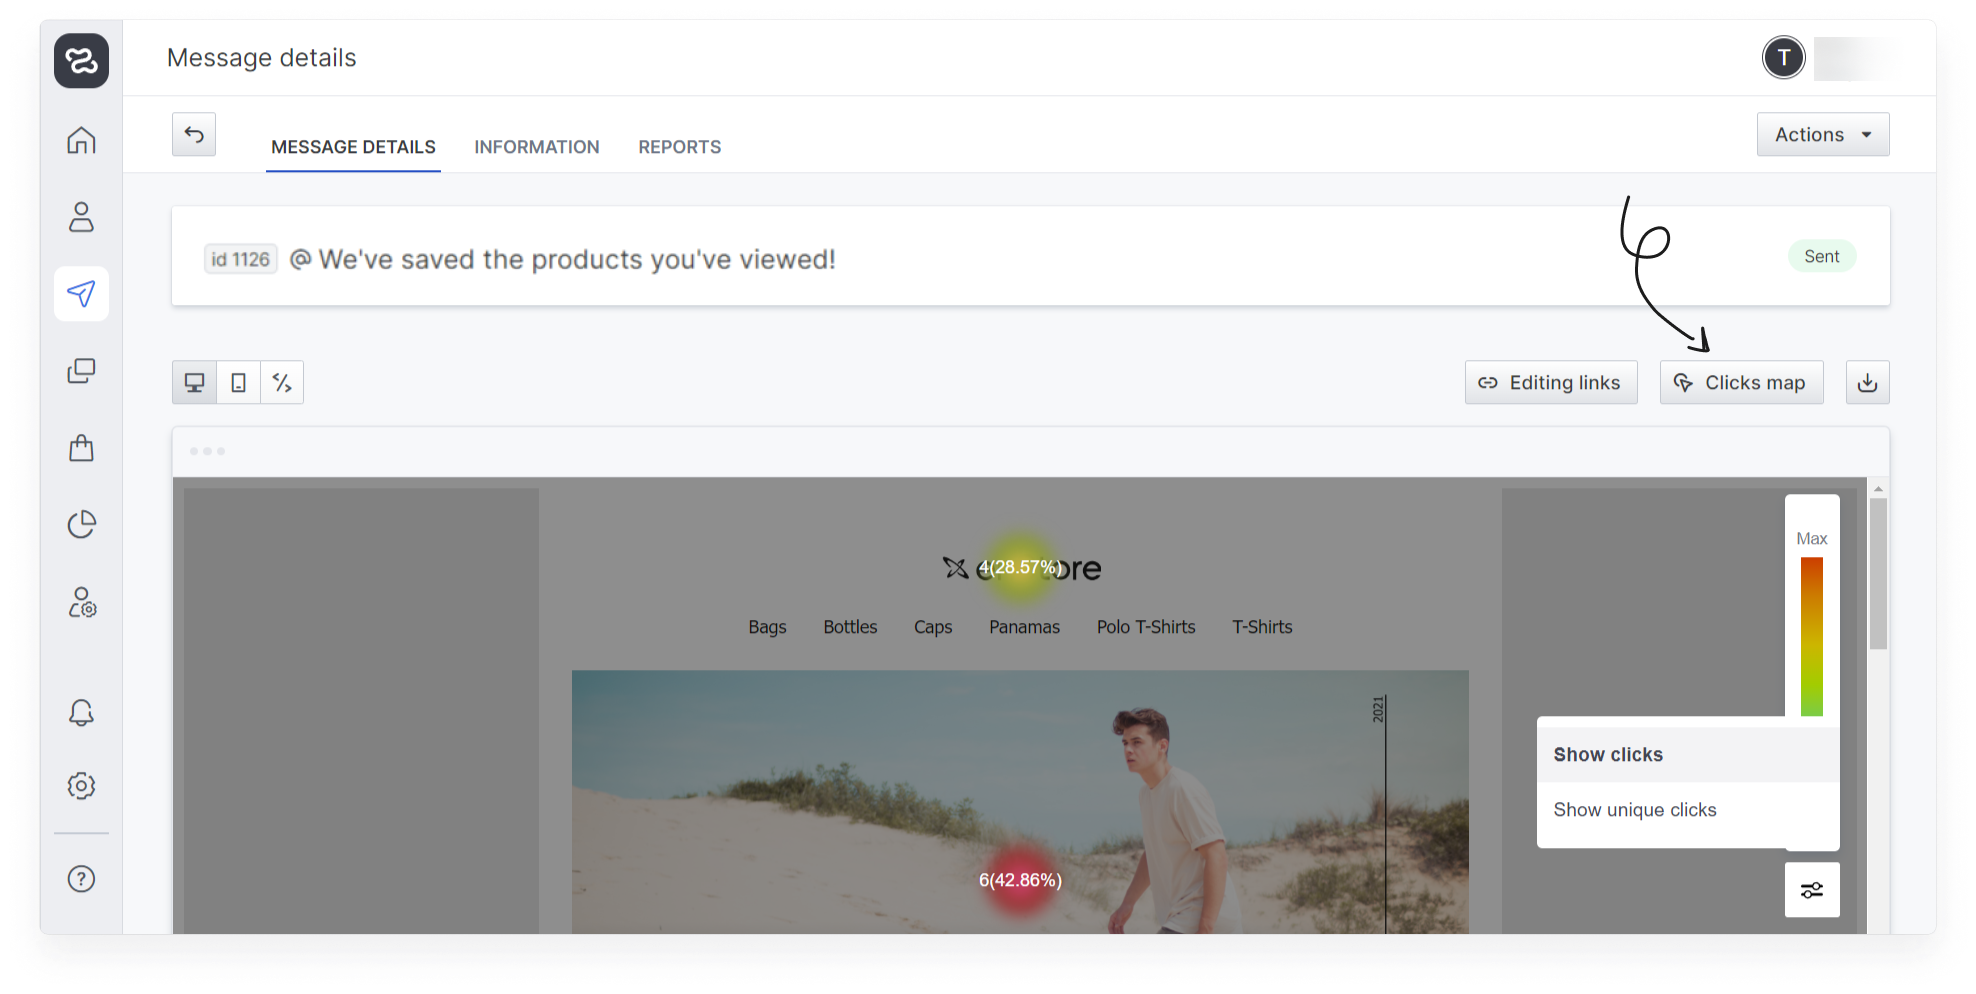Switch to desktop preview mode
Screen dimensions: 1976x994
pos(194,382)
